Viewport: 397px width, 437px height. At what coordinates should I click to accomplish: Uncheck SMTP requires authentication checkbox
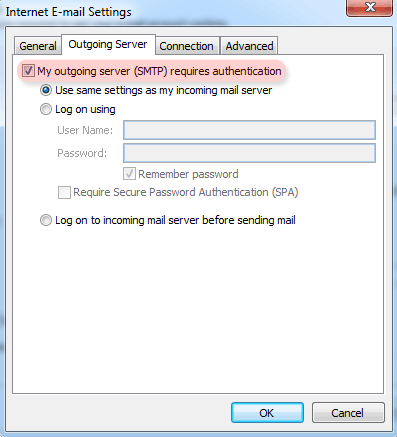(28, 71)
